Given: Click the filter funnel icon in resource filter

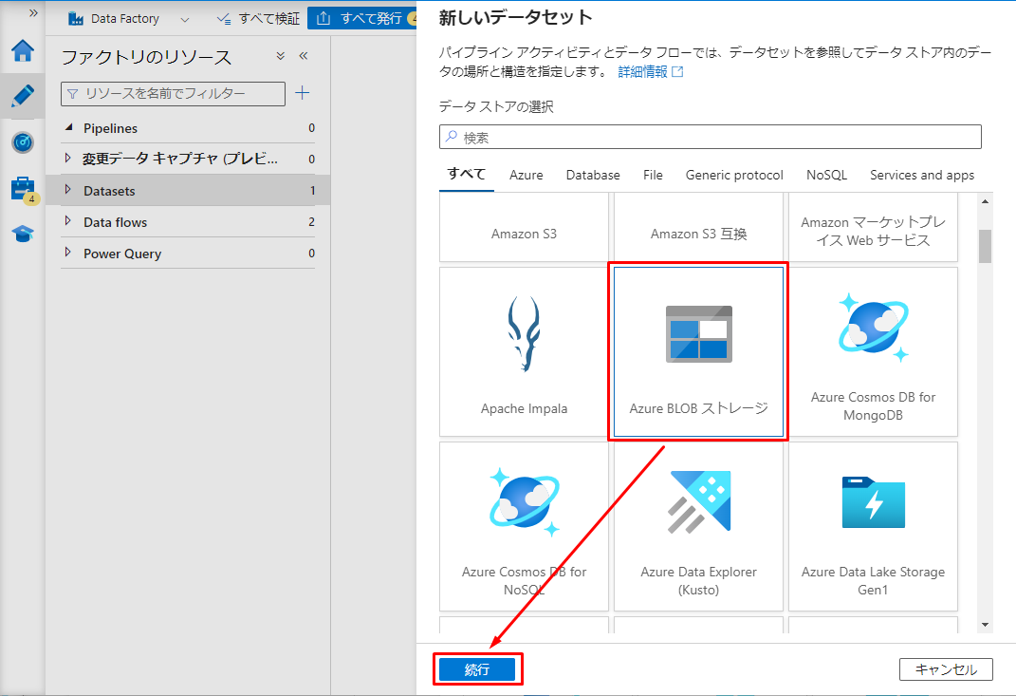Looking at the screenshot, I should pyautogui.click(x=73, y=94).
